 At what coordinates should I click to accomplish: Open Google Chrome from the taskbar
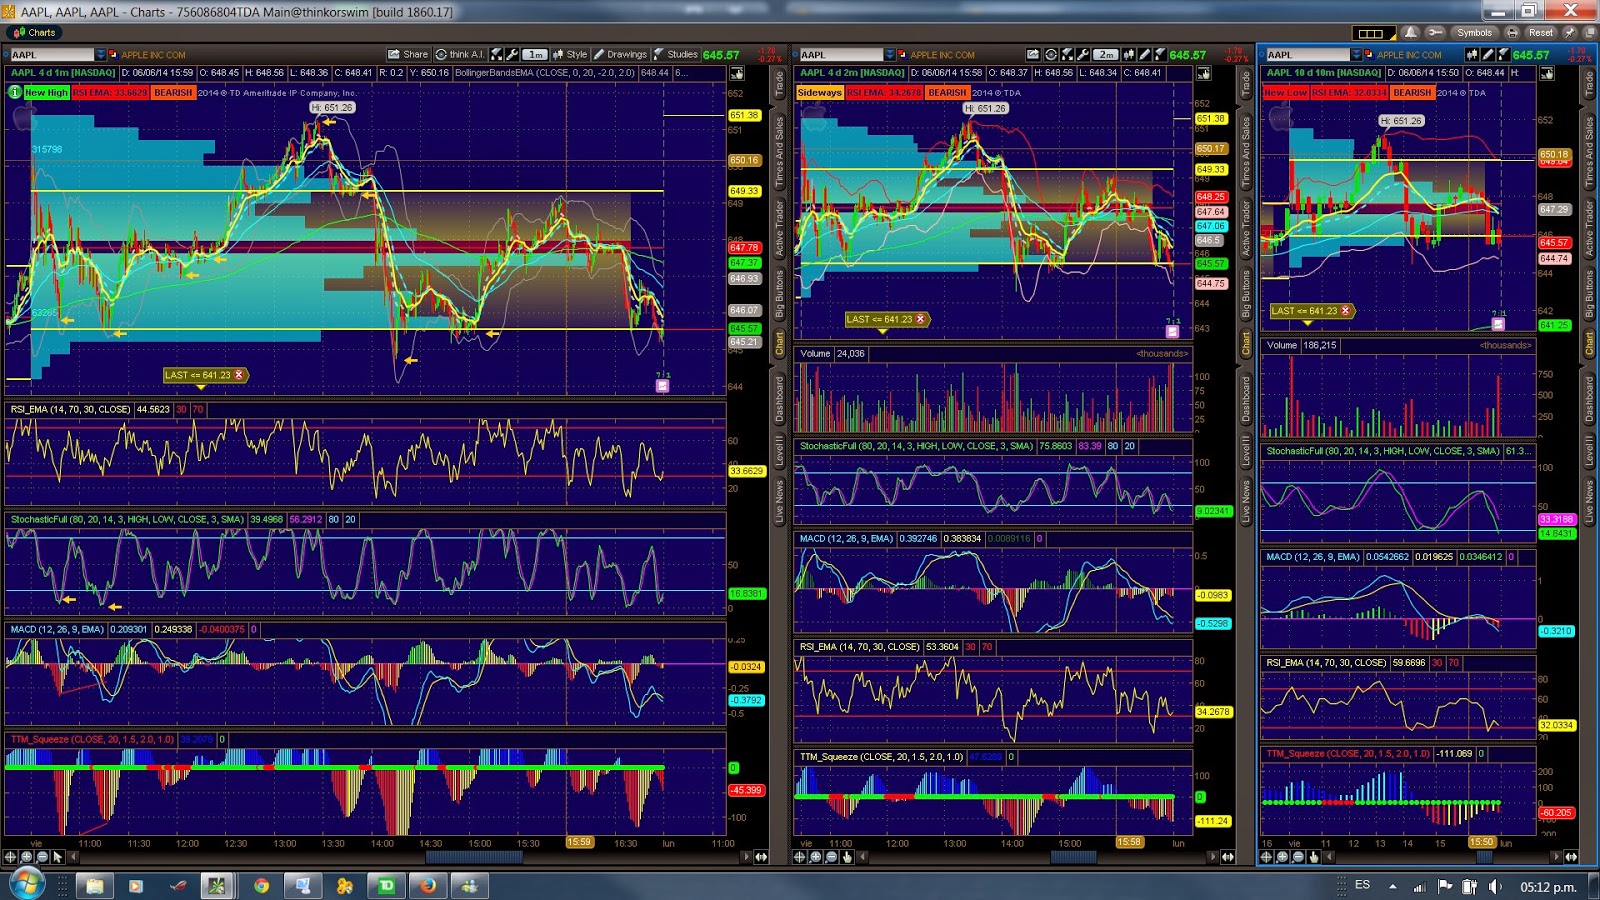tap(261, 886)
